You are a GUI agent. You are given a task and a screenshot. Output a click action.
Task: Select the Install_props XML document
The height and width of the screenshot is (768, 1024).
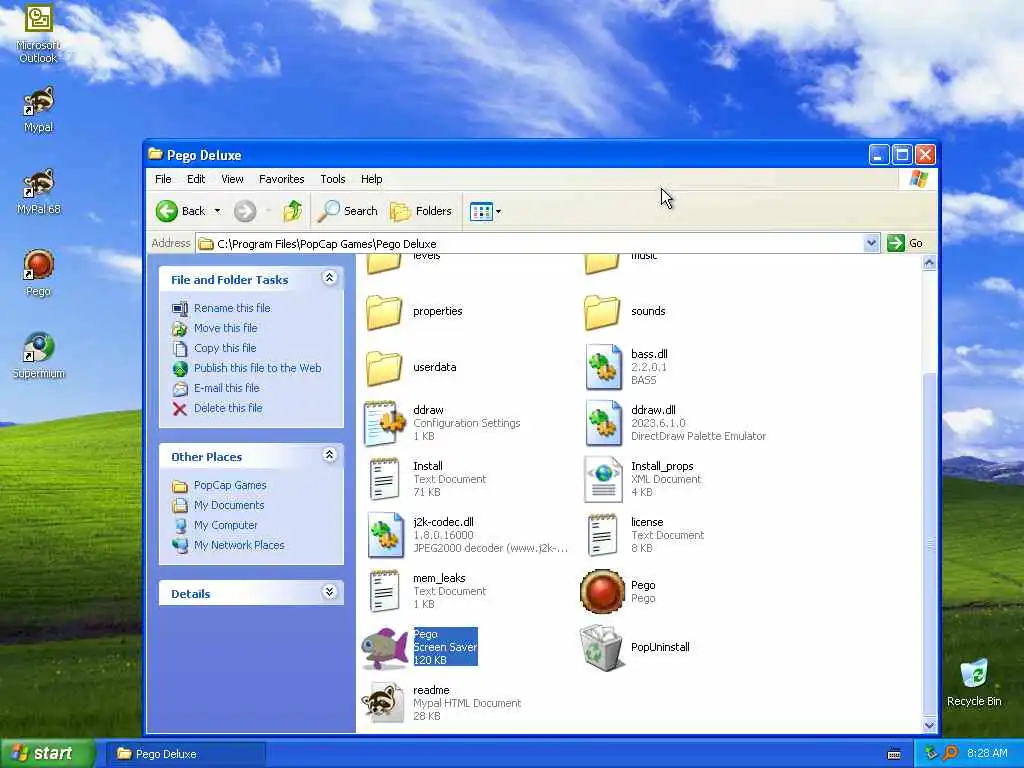coord(643,479)
